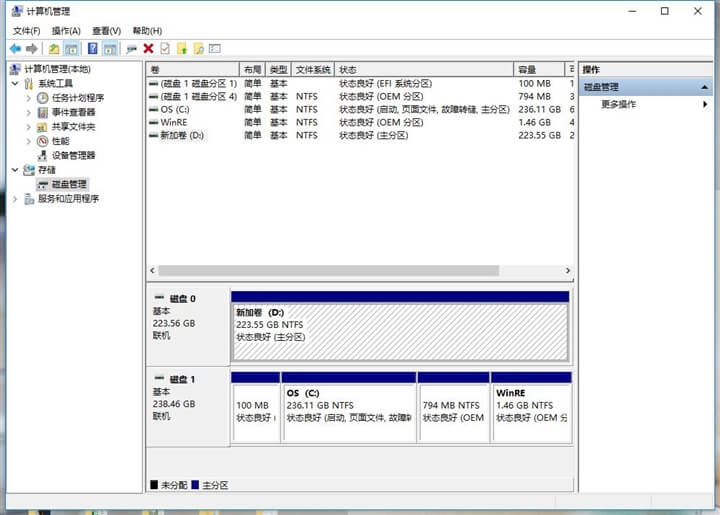
Task: Click the properties checkmark sheet toolbar icon
Action: [165, 48]
